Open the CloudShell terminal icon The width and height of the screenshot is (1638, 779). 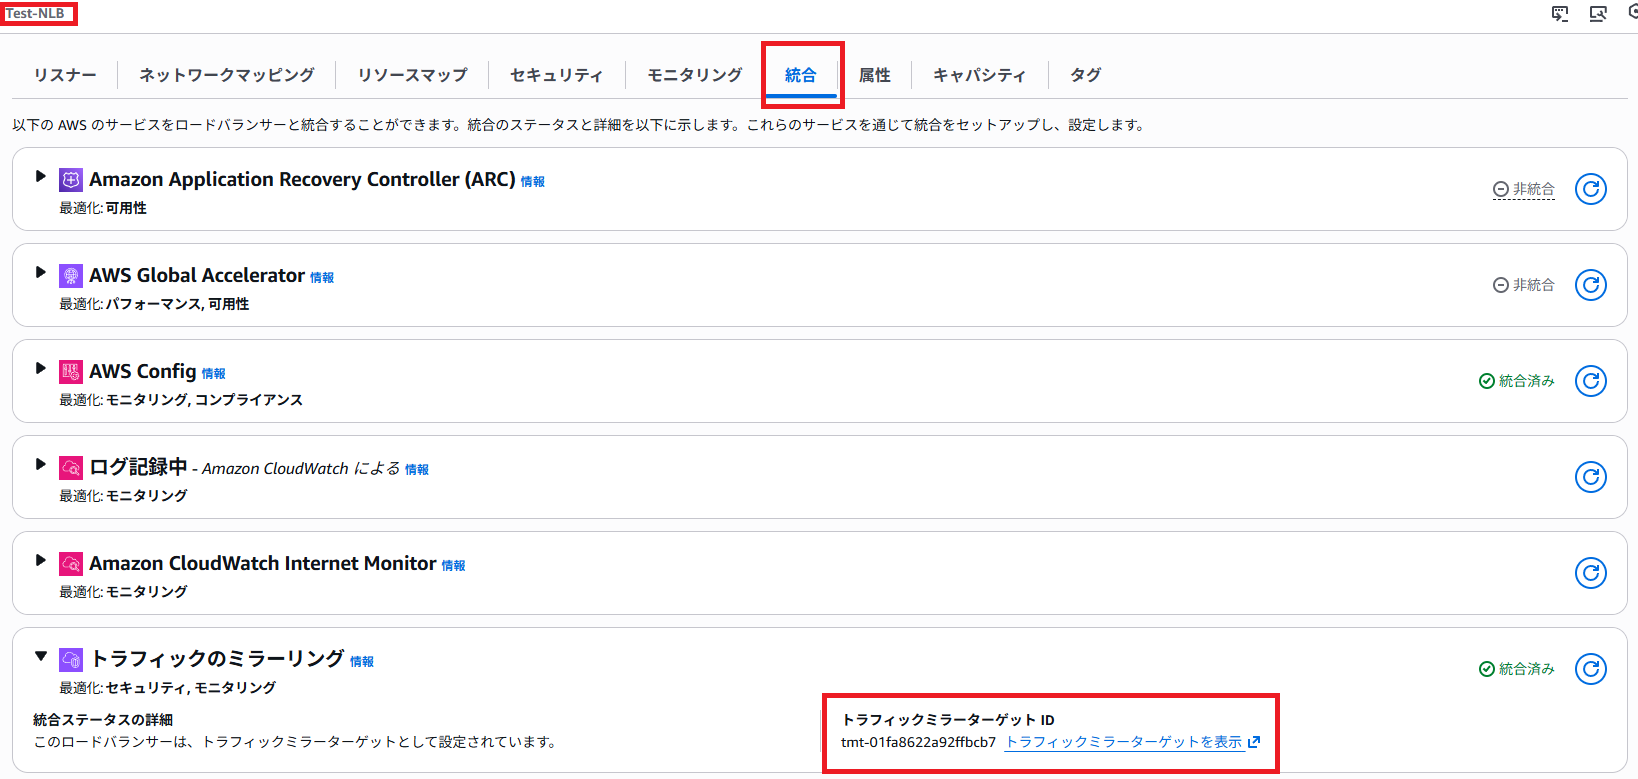tap(1560, 13)
